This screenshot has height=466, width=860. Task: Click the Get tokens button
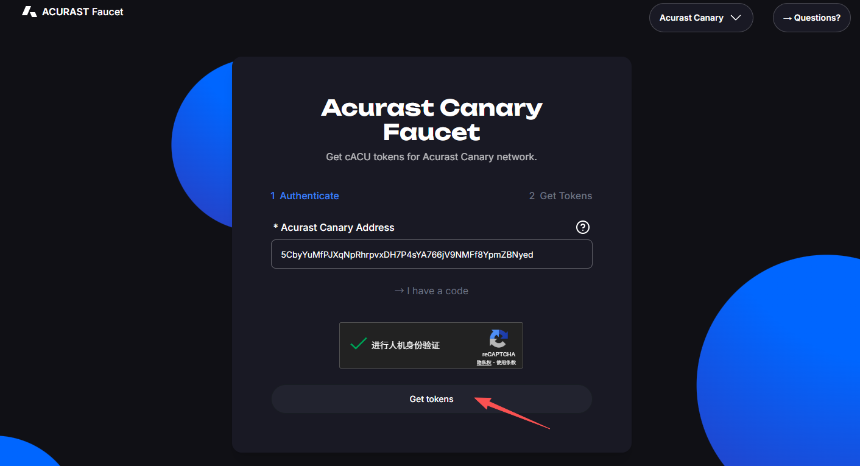pyautogui.click(x=432, y=399)
